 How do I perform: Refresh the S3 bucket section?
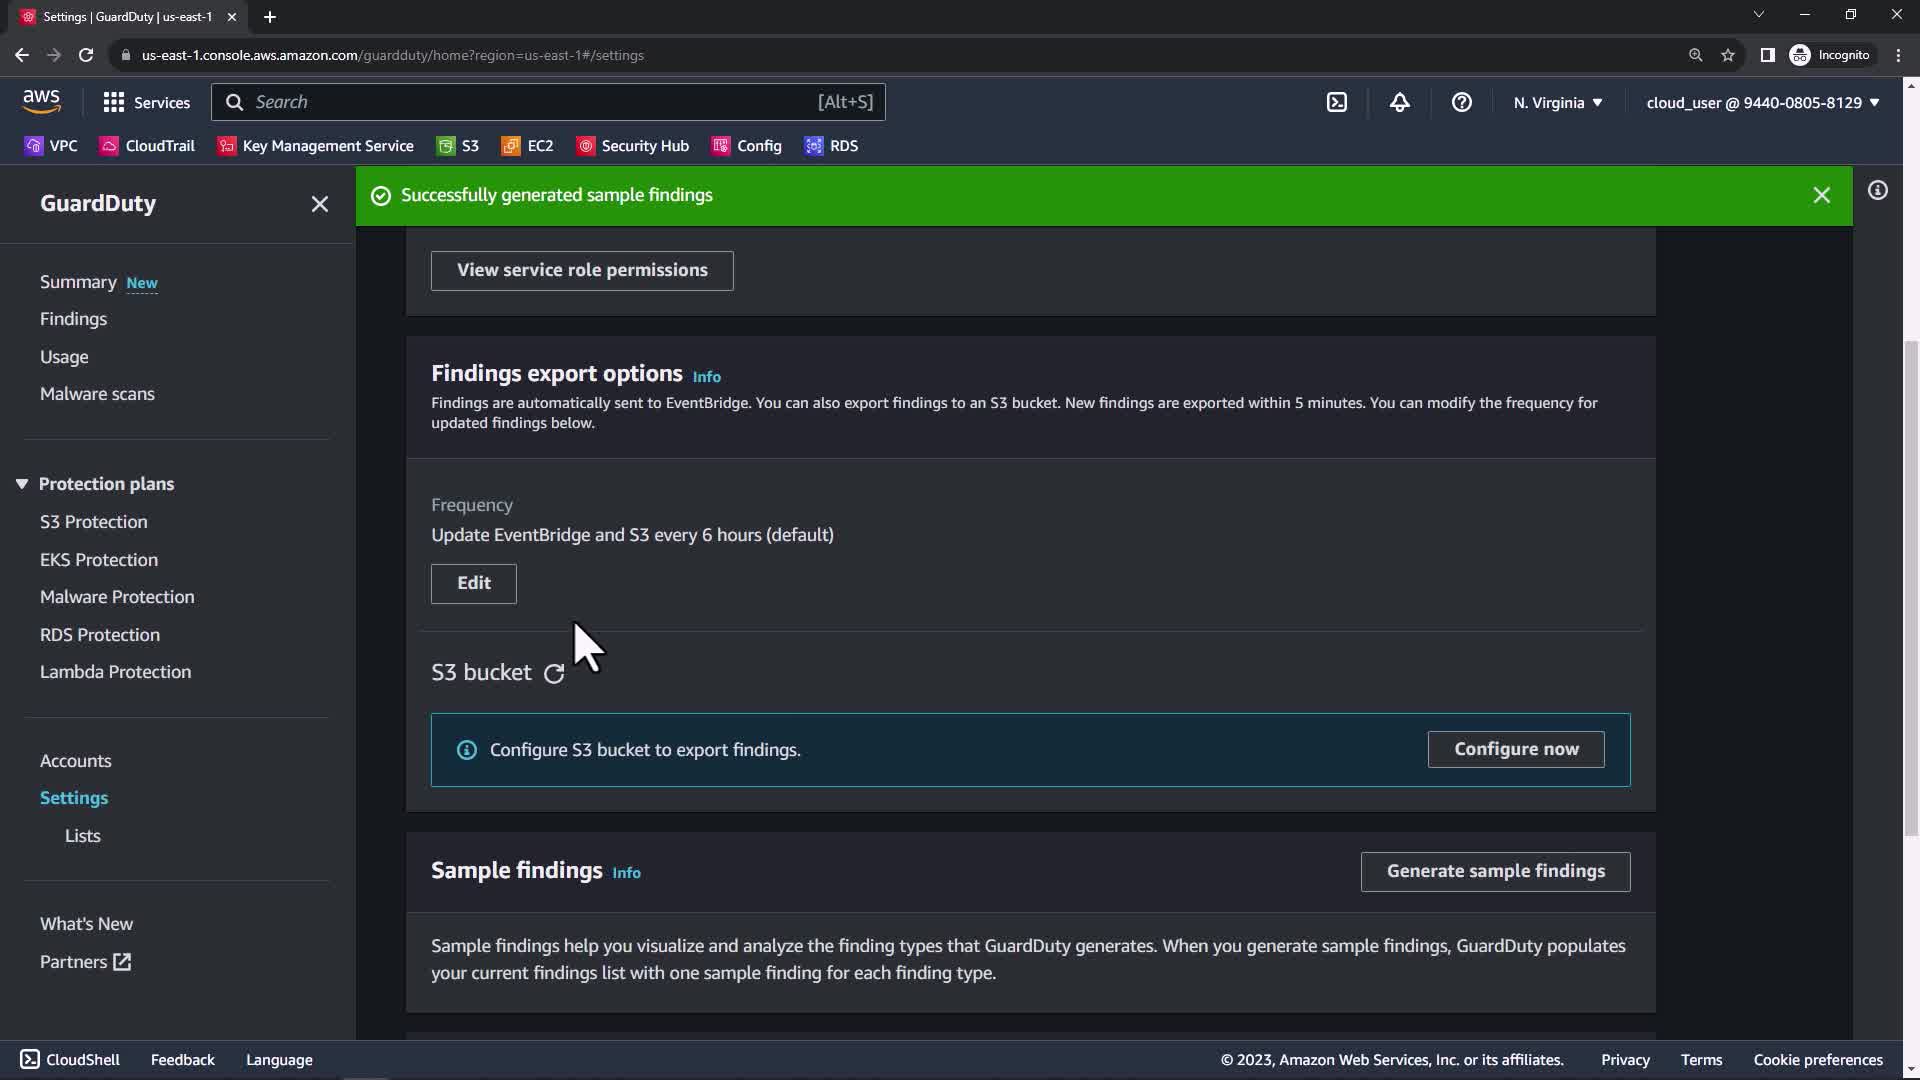554,674
